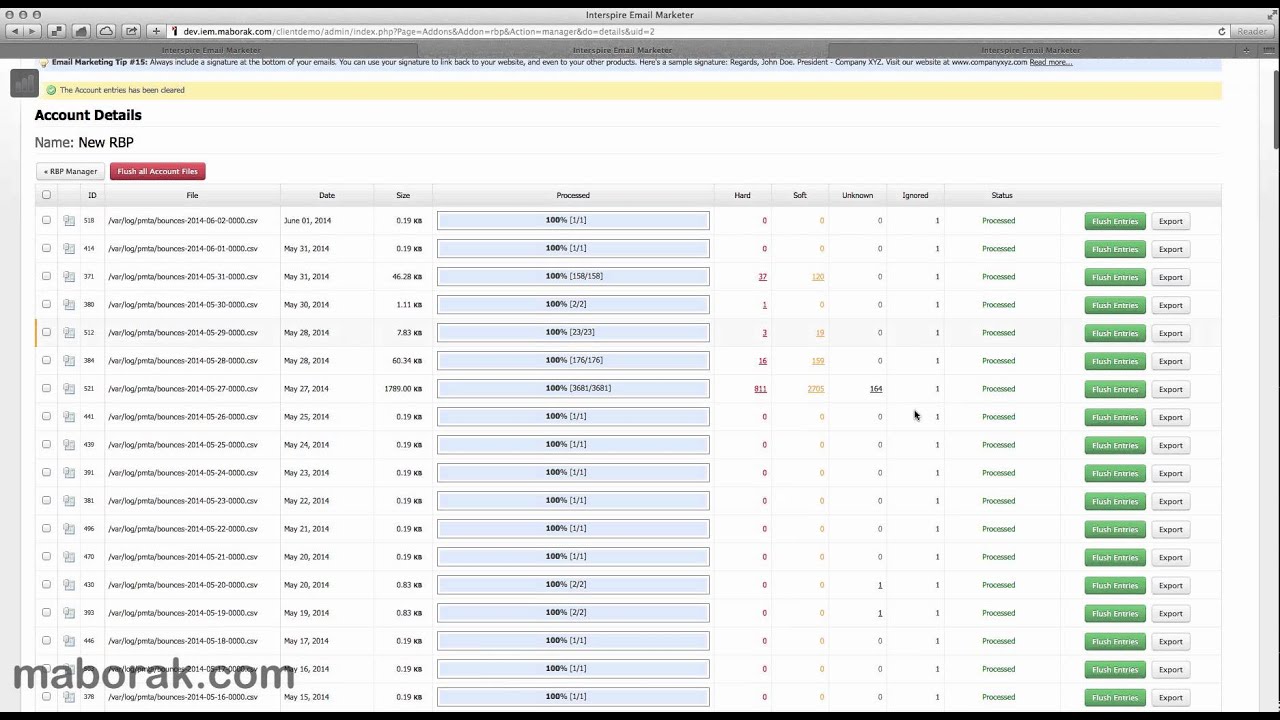Click the Date column header
The image size is (1280, 720).
coord(327,195)
